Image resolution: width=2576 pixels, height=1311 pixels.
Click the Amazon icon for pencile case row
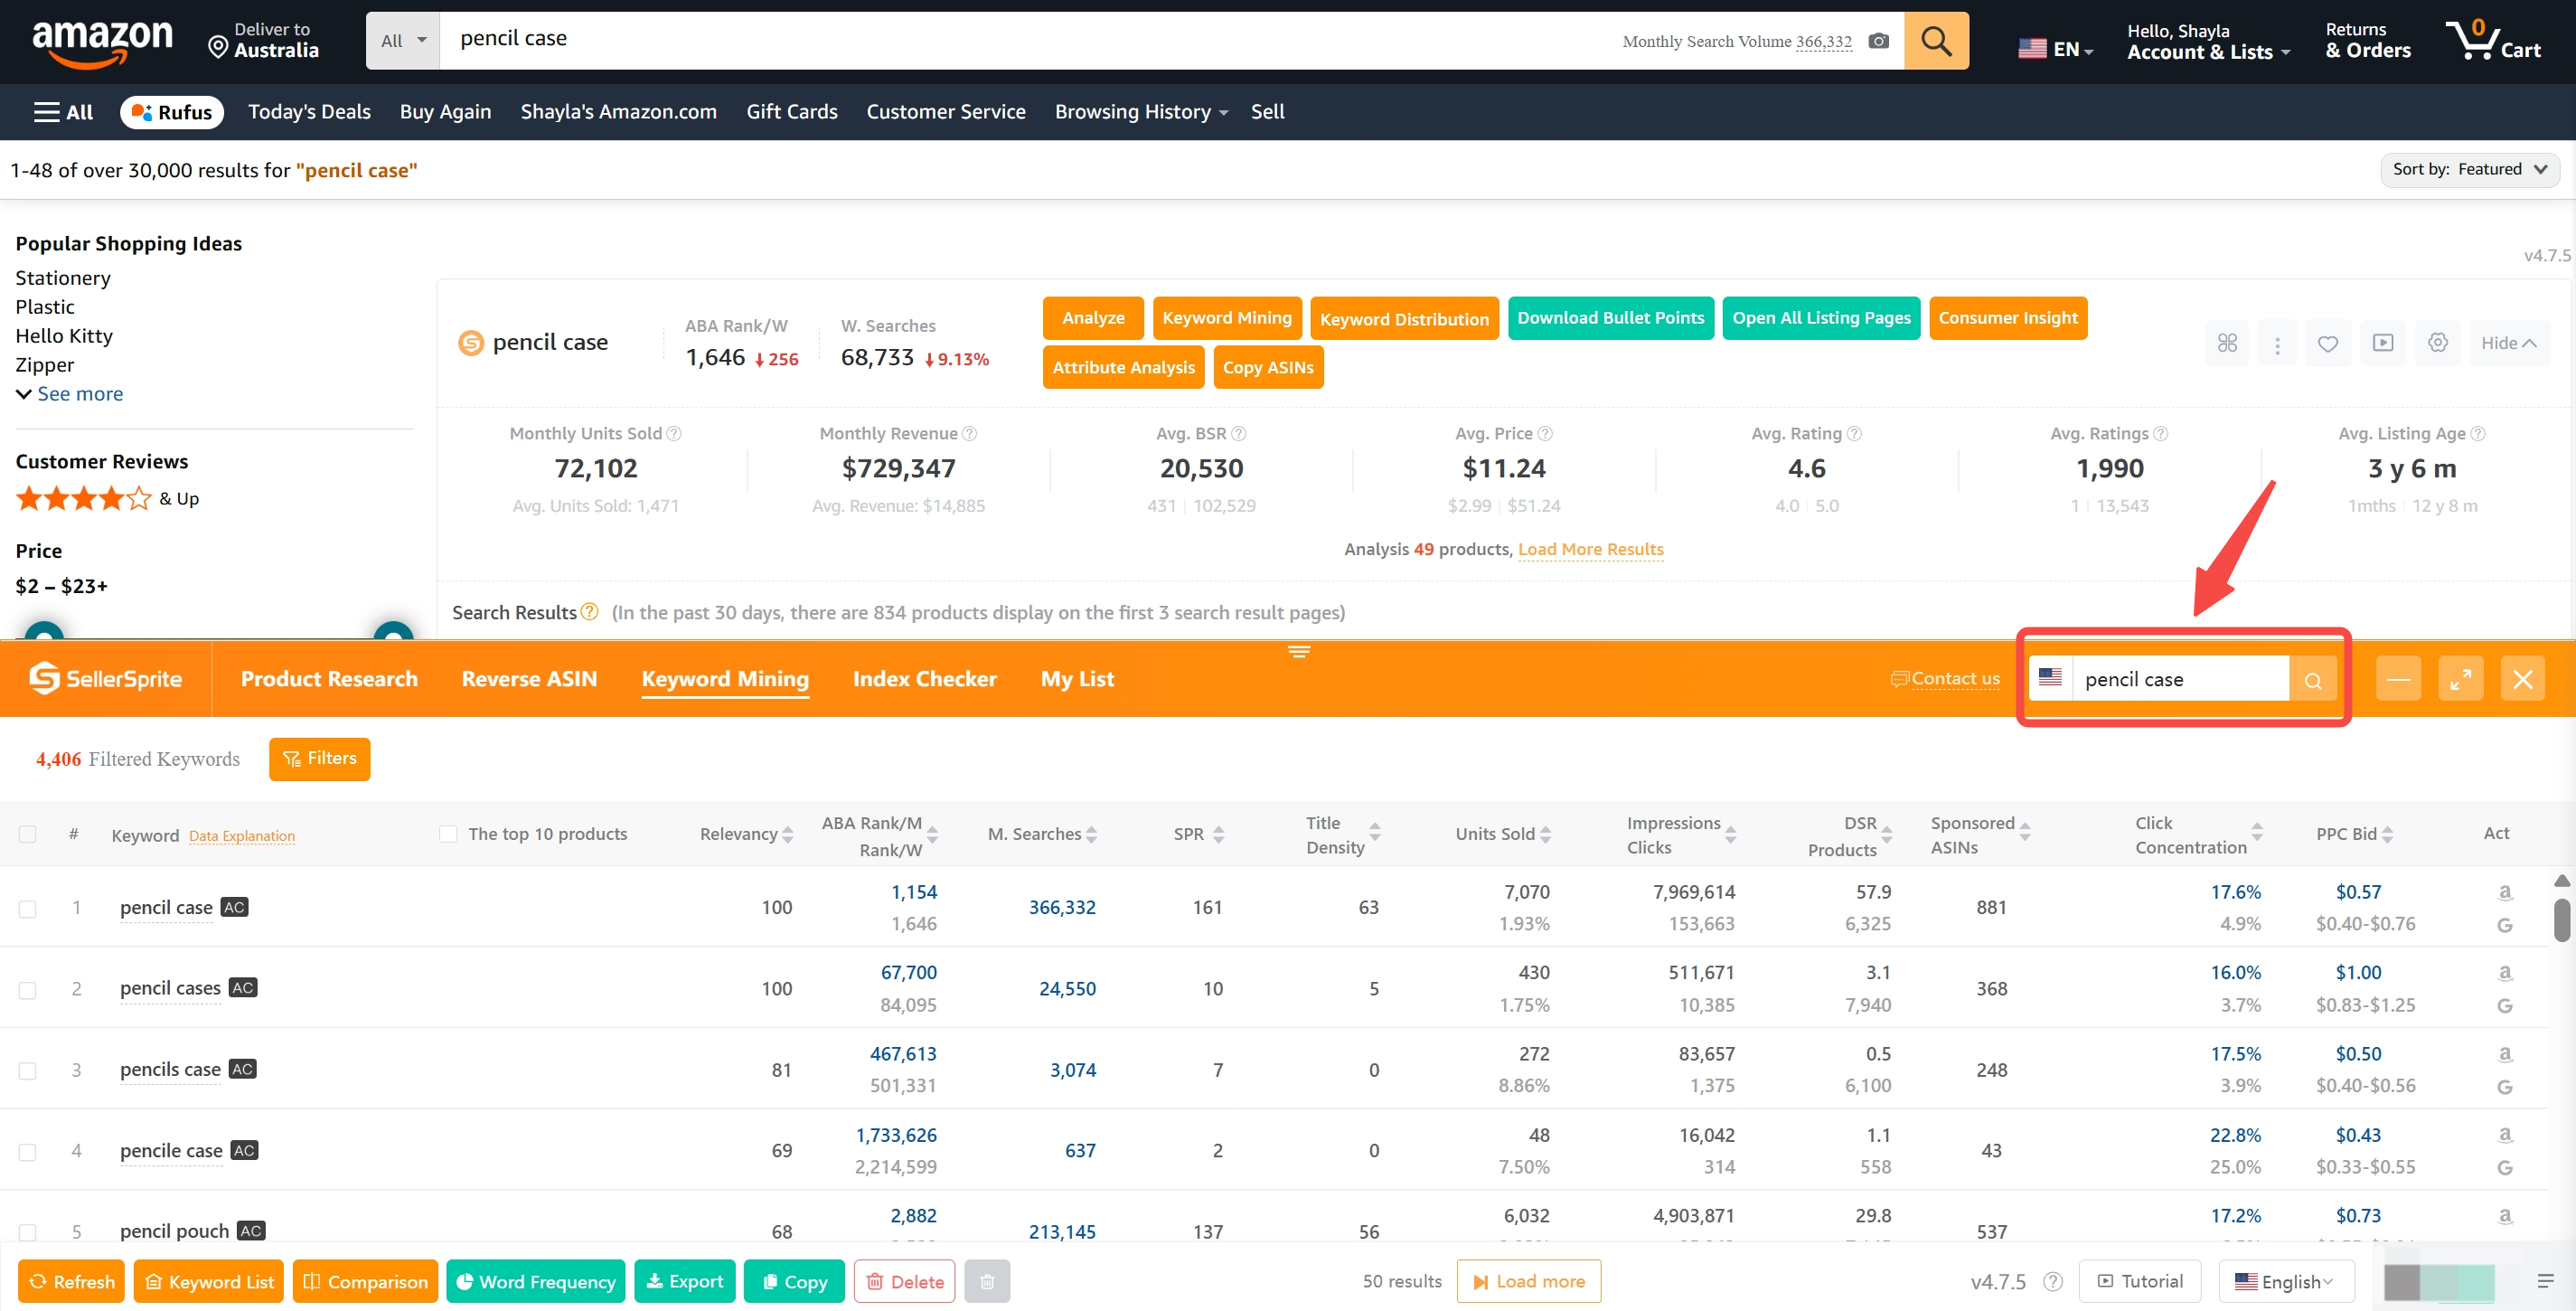tap(2504, 1134)
